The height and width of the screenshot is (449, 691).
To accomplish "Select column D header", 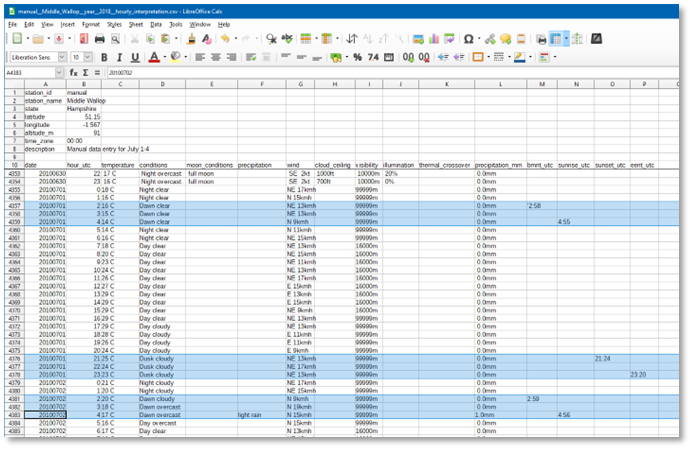I will (160, 84).
